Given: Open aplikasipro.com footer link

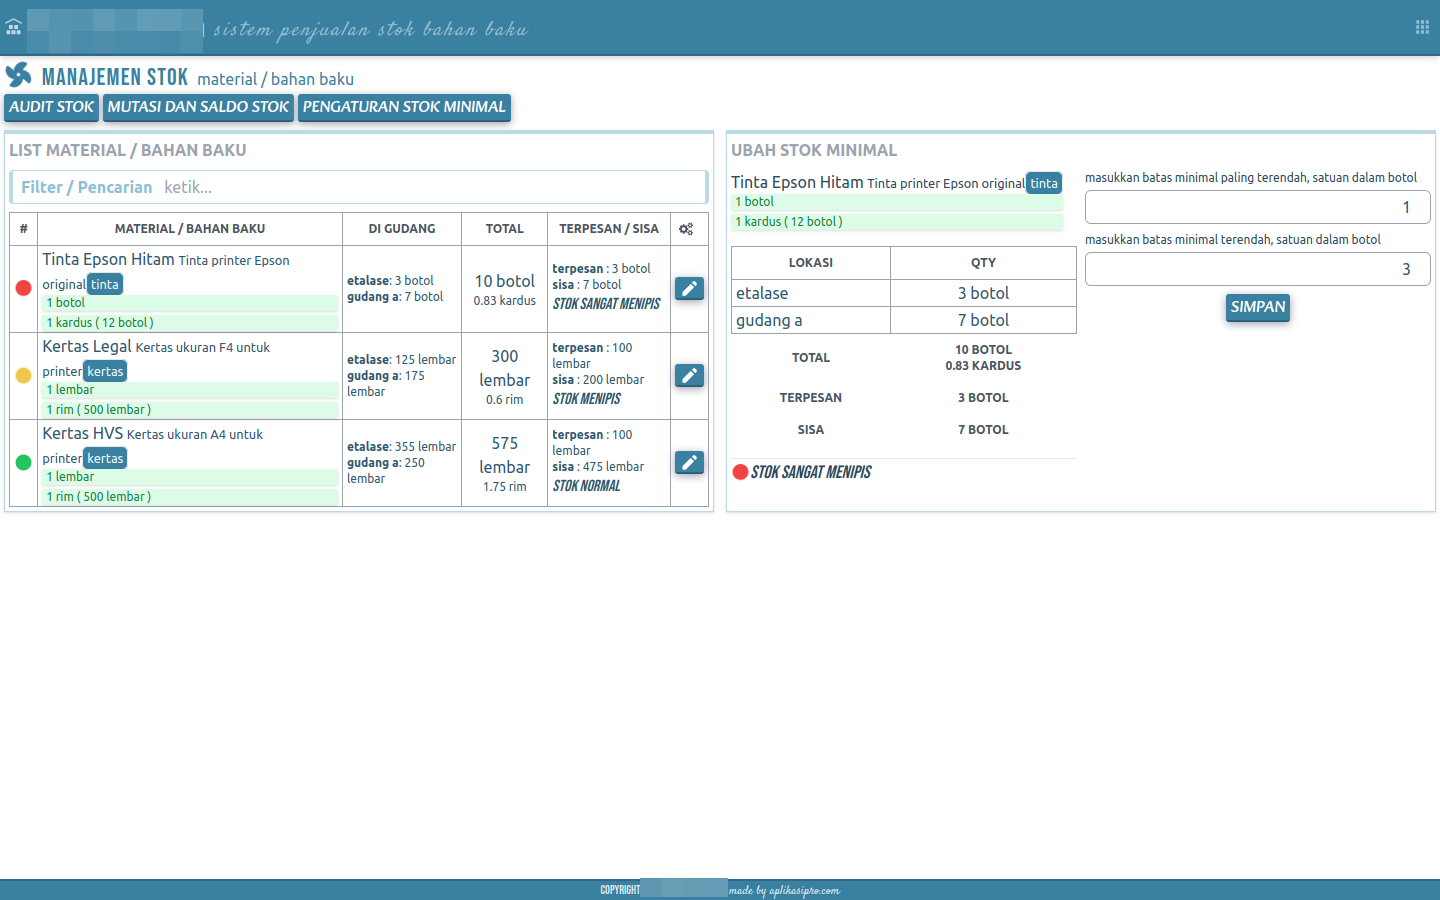Looking at the screenshot, I should 786,890.
